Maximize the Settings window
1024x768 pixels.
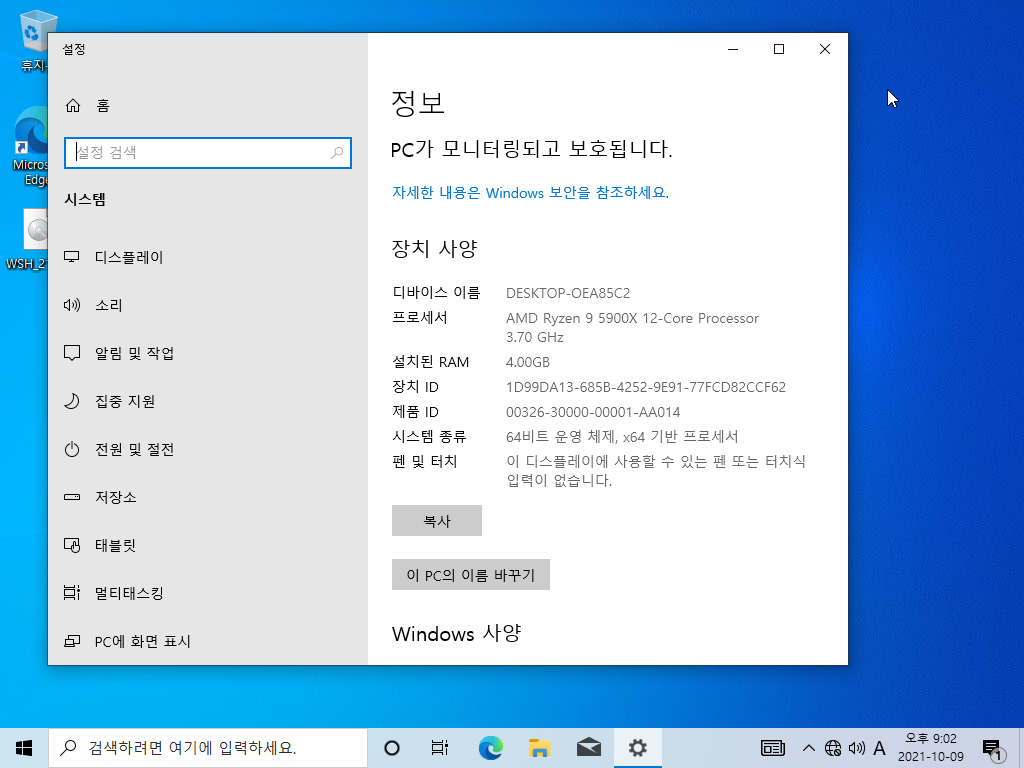[779, 49]
